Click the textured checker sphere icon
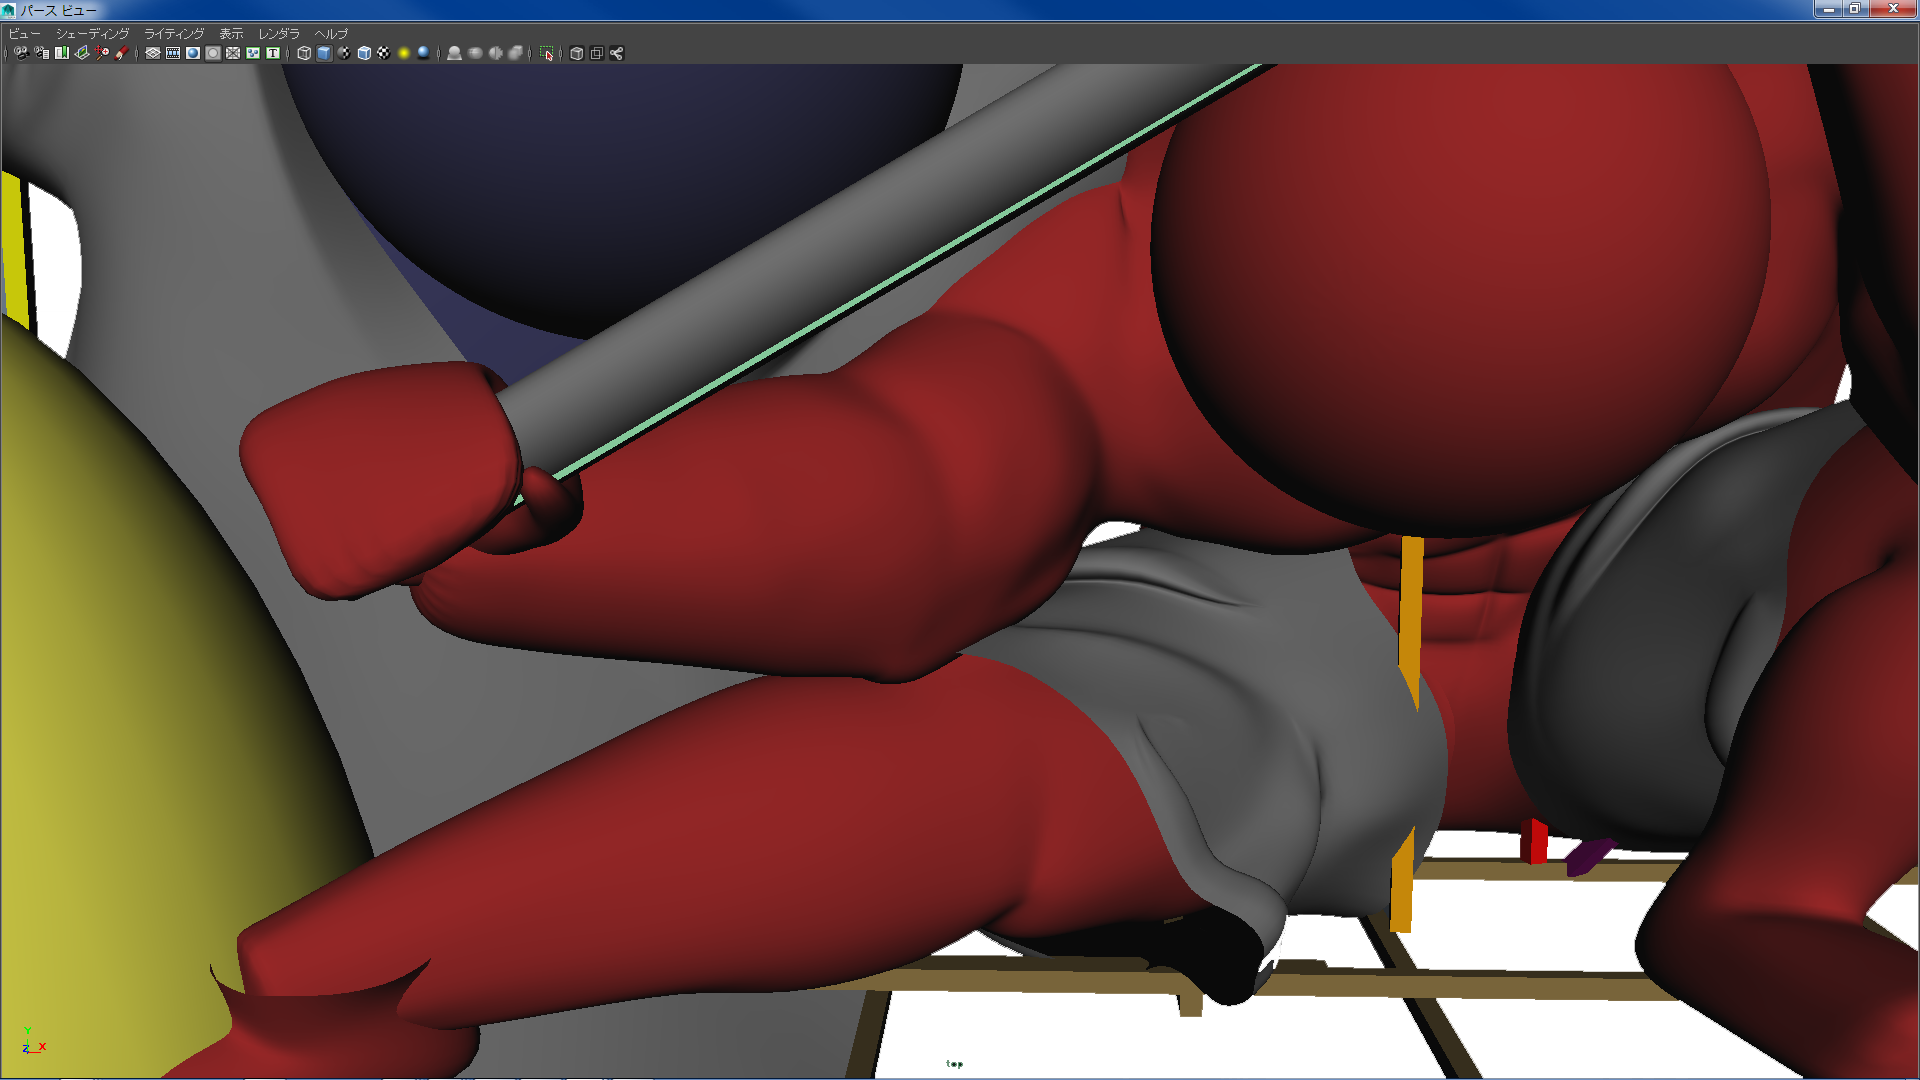Image resolution: width=1920 pixels, height=1080 pixels. pyautogui.click(x=384, y=53)
